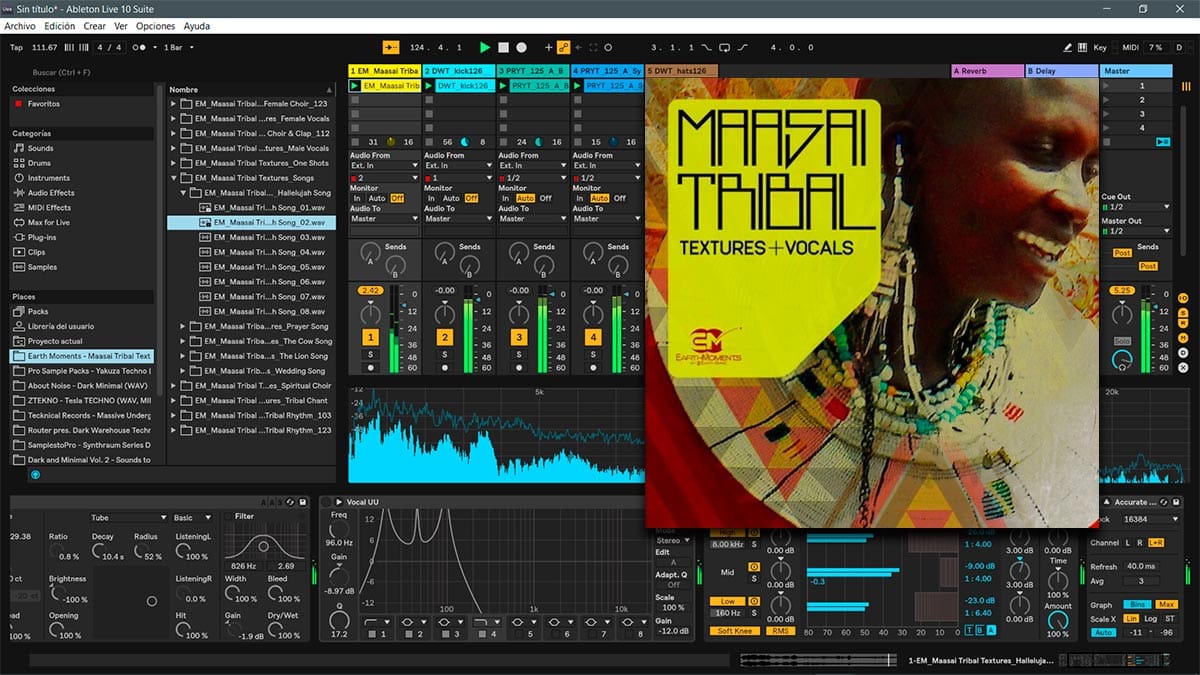Open the Master Out dropdown
The width and height of the screenshot is (1200, 675).
click(x=1136, y=231)
